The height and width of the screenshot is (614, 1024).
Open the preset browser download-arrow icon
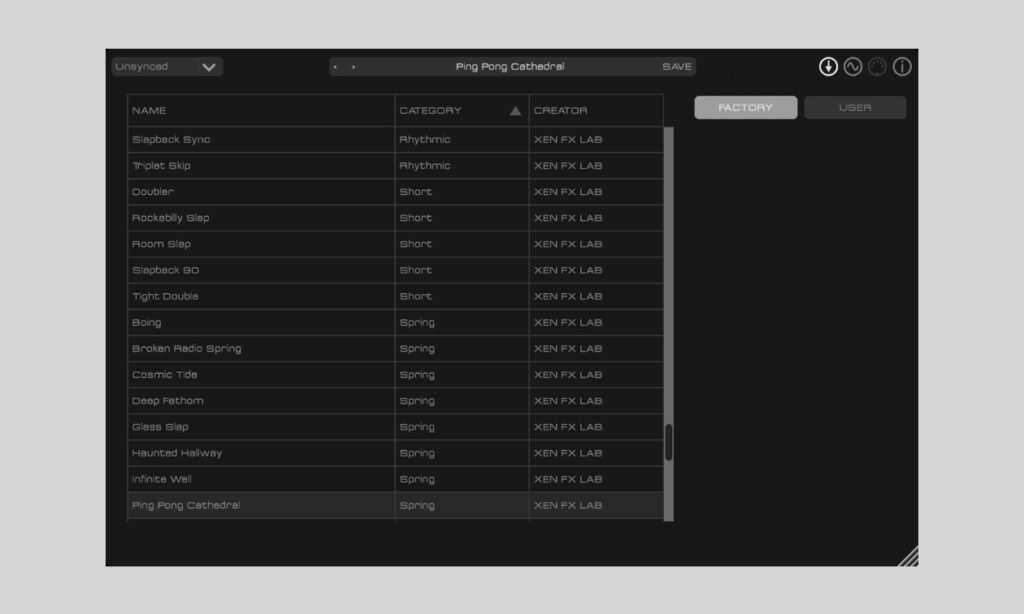(828, 67)
